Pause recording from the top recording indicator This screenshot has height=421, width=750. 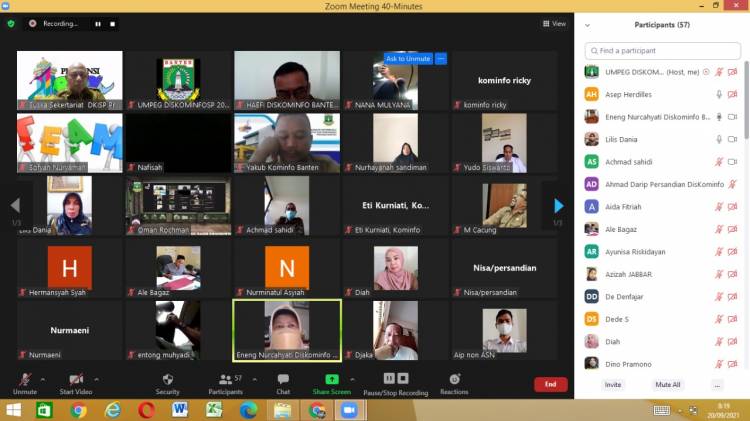pos(97,23)
